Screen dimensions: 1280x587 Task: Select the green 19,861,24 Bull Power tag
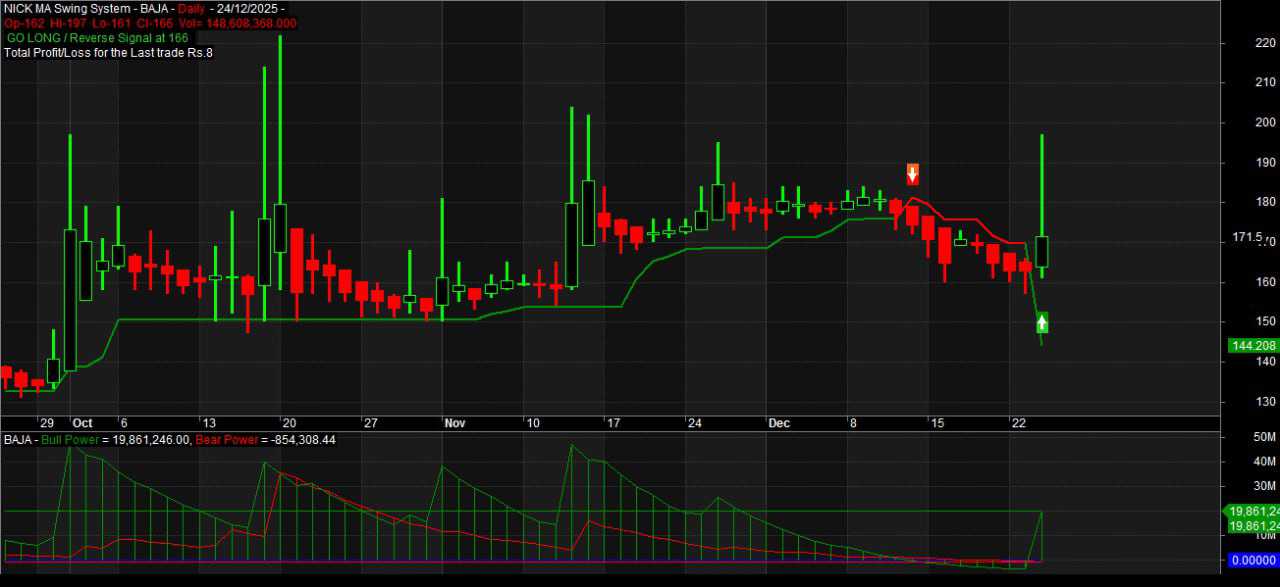click(1254, 511)
